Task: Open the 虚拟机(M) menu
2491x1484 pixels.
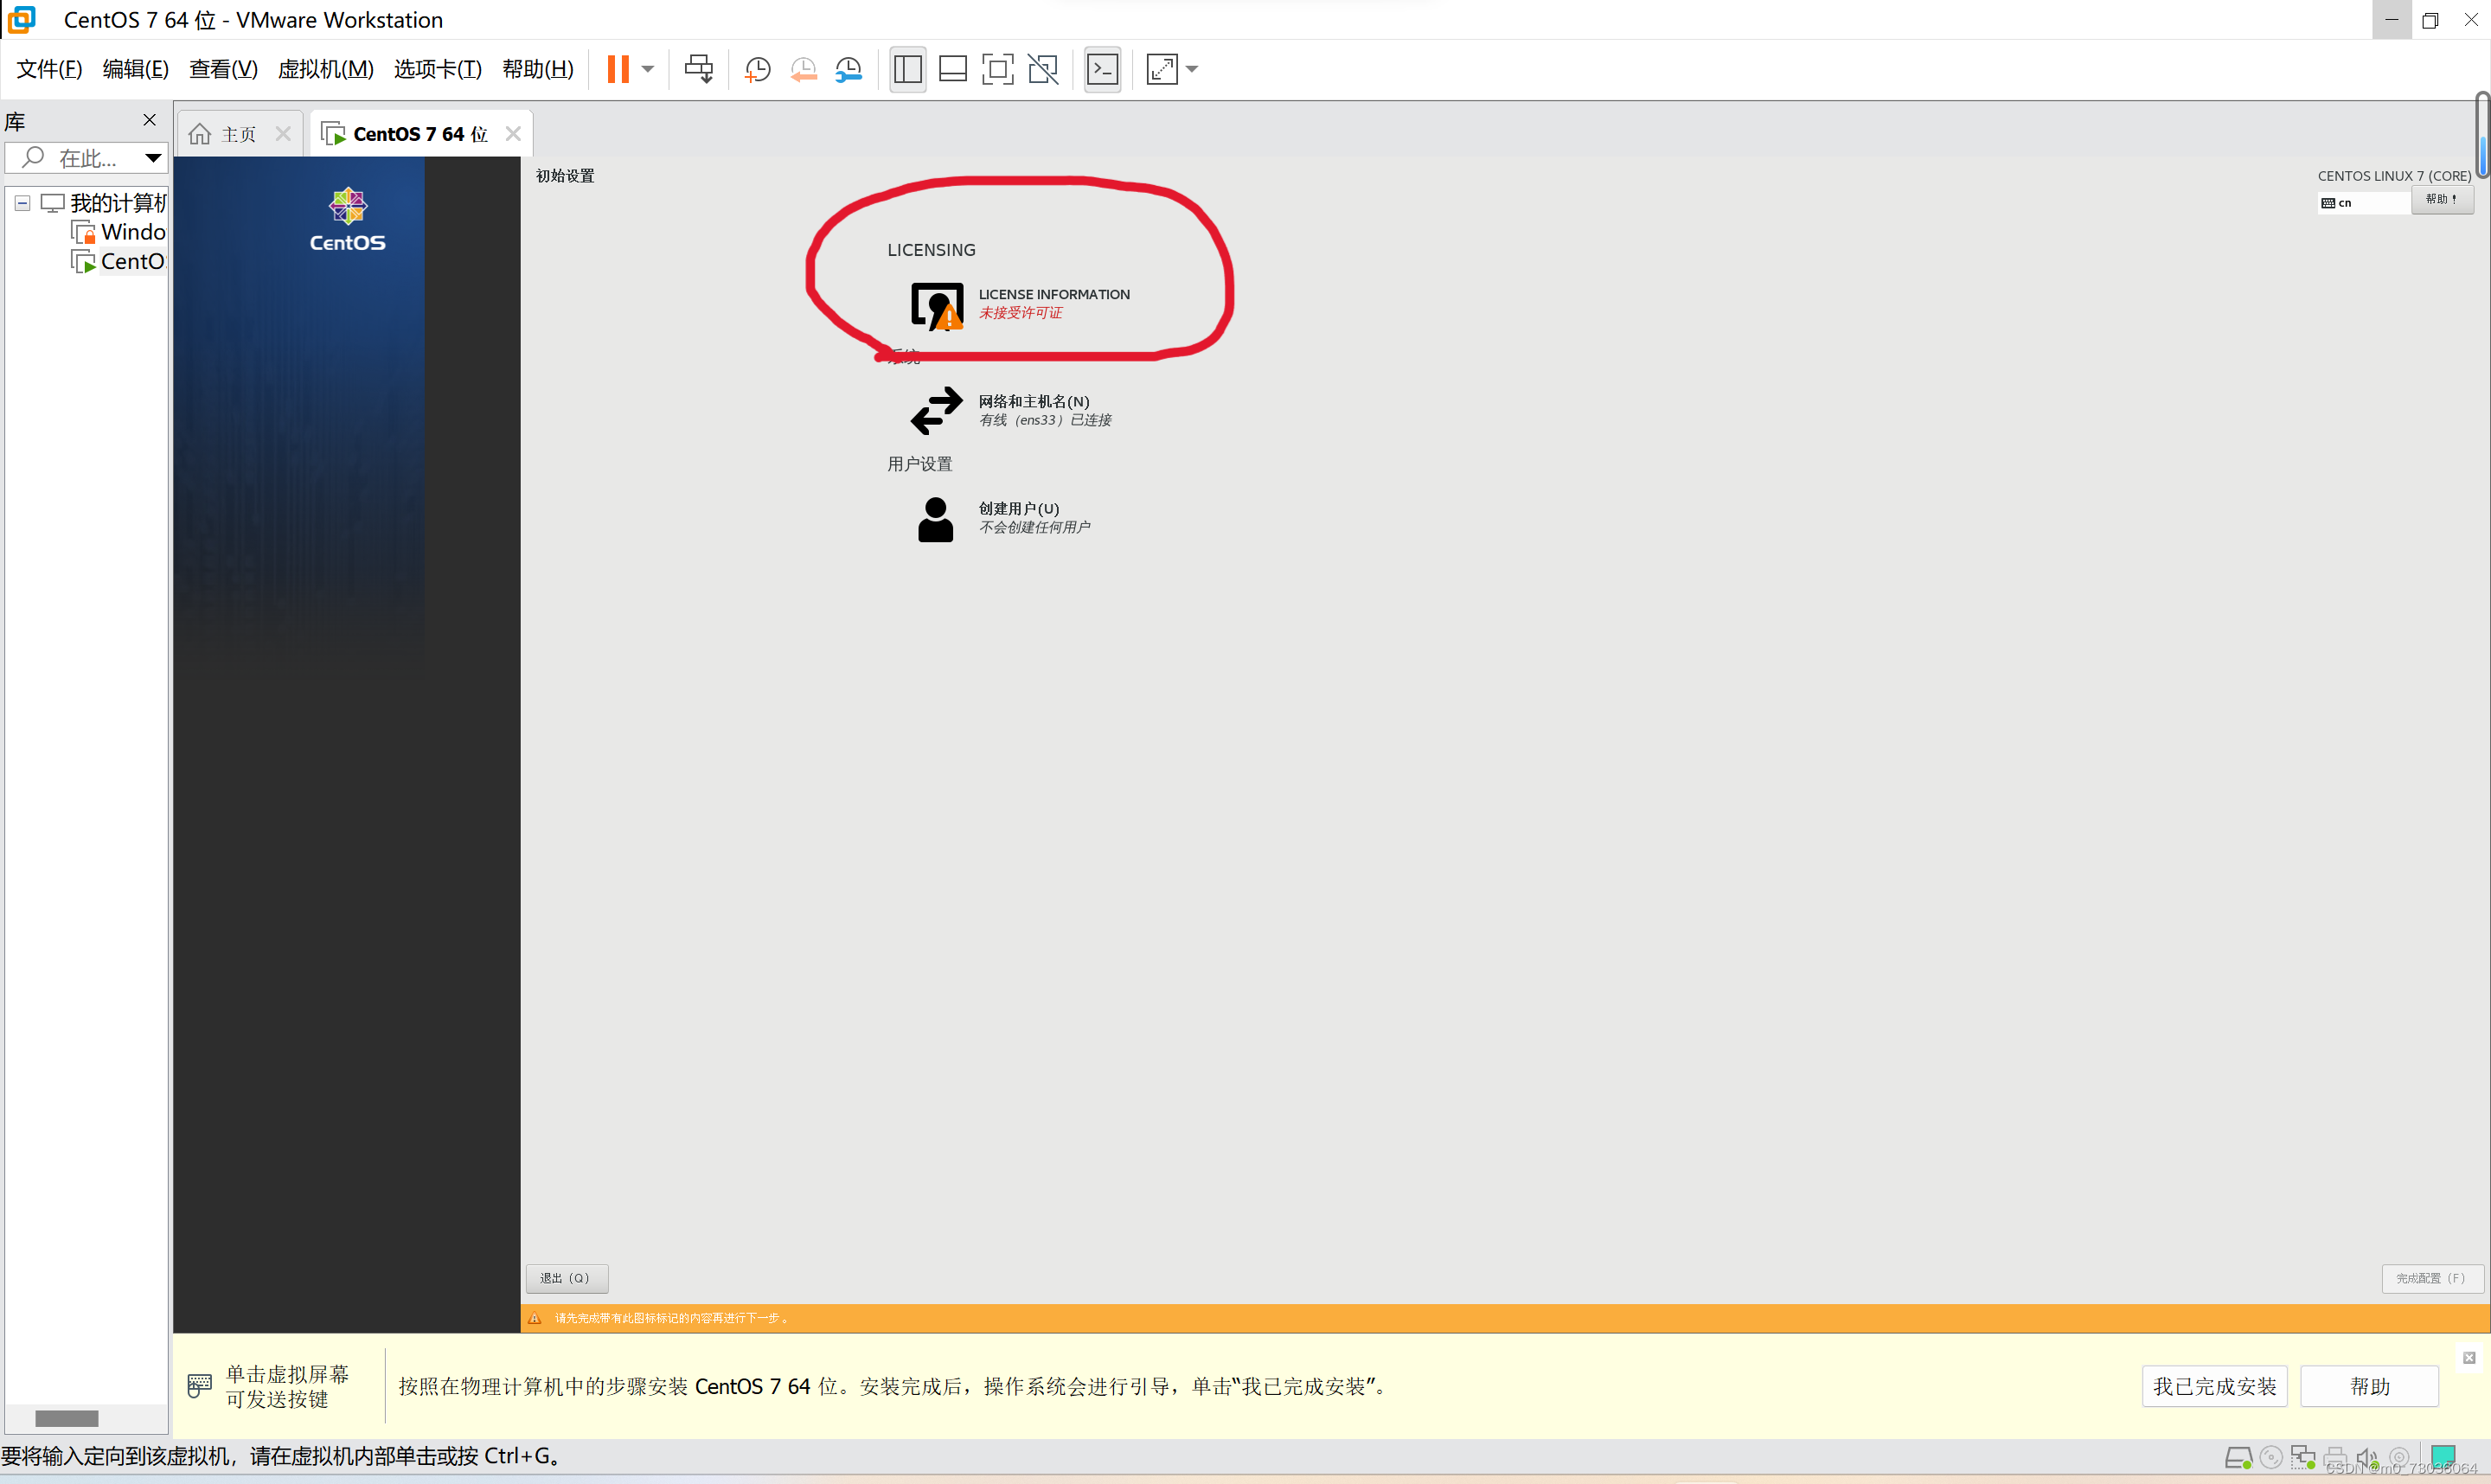Action: coord(325,69)
